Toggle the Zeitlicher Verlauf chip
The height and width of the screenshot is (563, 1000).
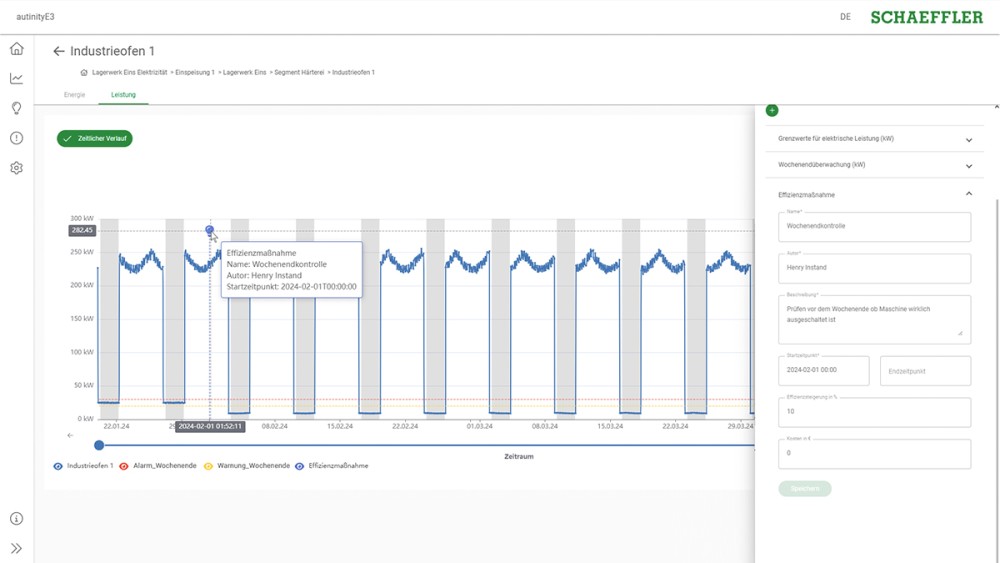click(95, 139)
